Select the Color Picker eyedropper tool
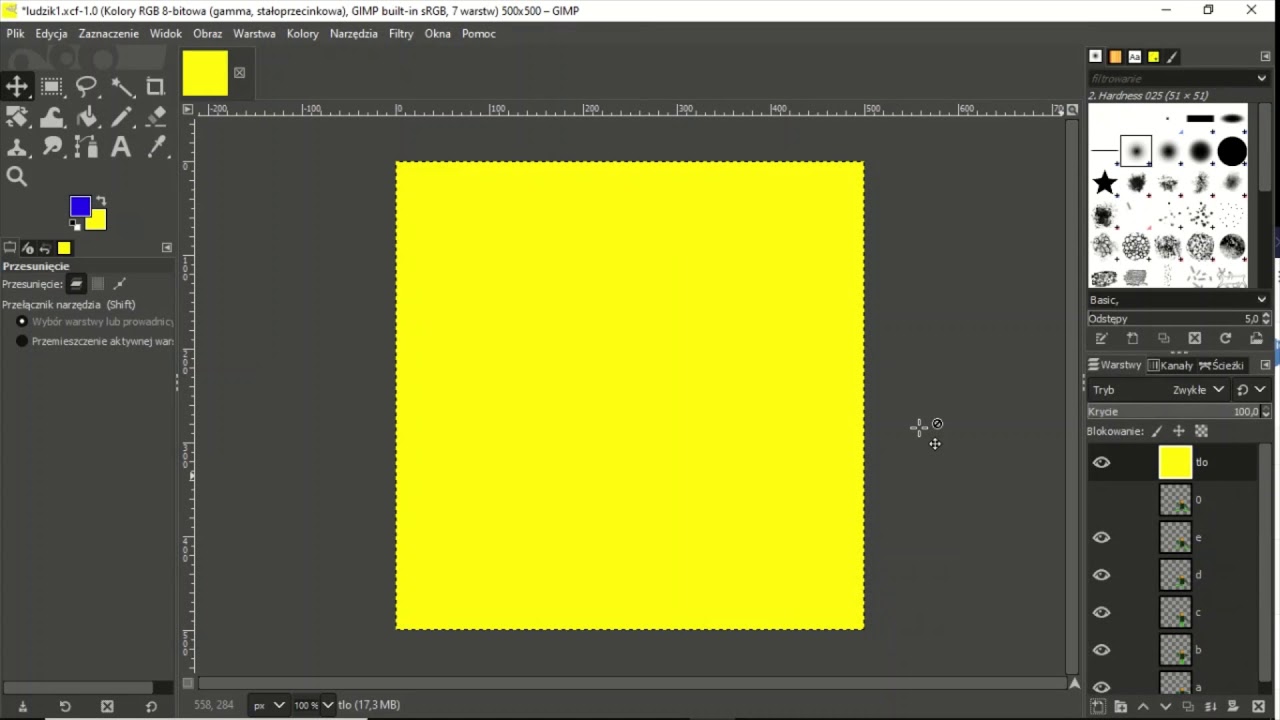The image size is (1280, 720). 156,148
